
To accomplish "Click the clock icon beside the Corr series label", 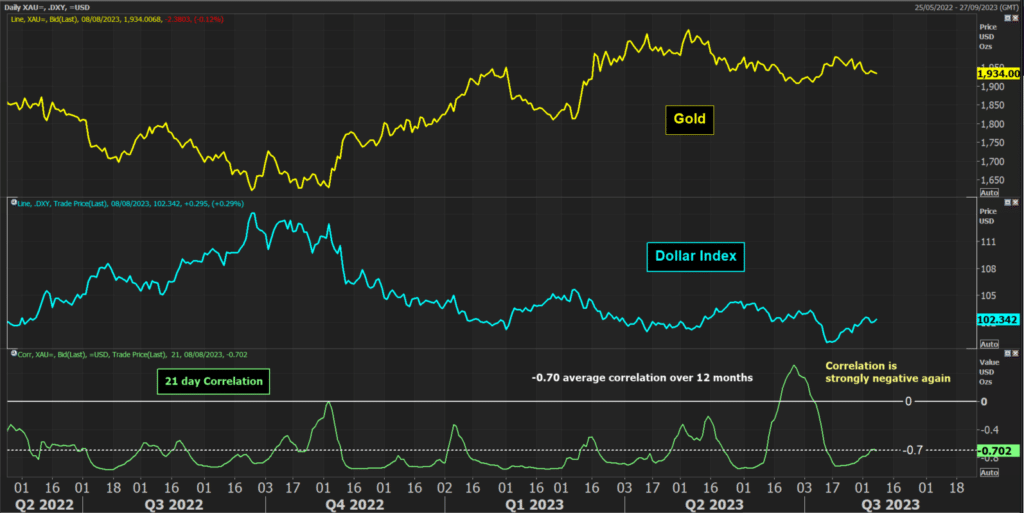I will point(14,353).
